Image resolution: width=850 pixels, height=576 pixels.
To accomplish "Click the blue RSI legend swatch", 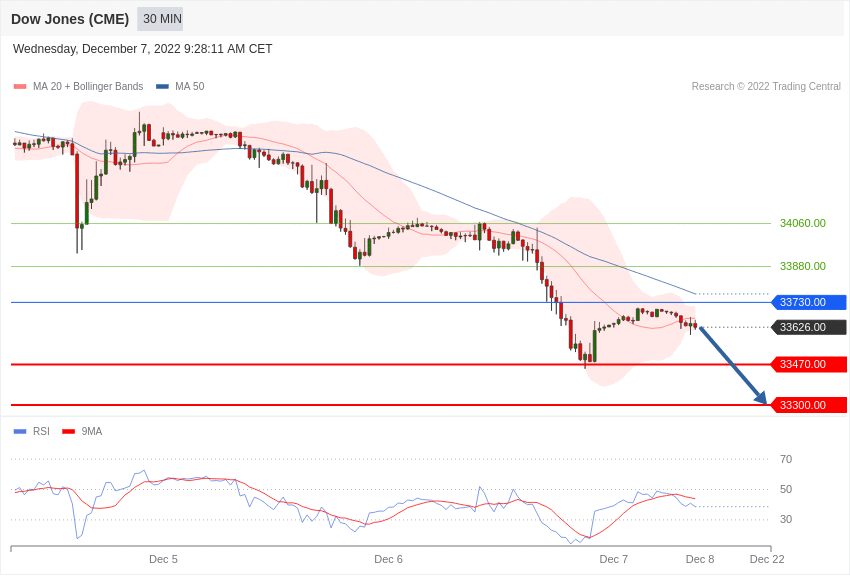I will click(x=20, y=431).
